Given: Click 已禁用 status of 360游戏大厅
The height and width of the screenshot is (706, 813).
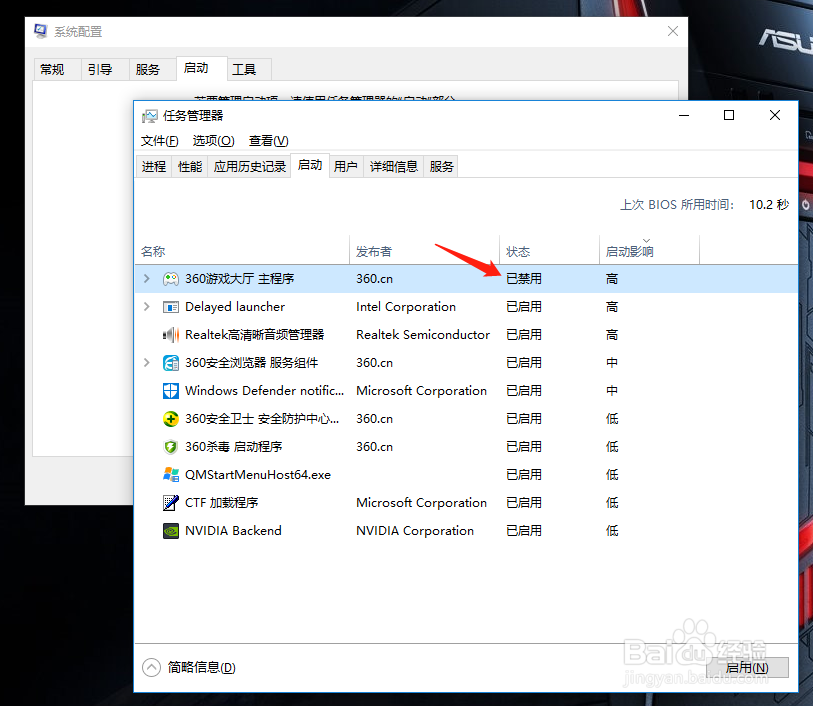Looking at the screenshot, I should [524, 279].
